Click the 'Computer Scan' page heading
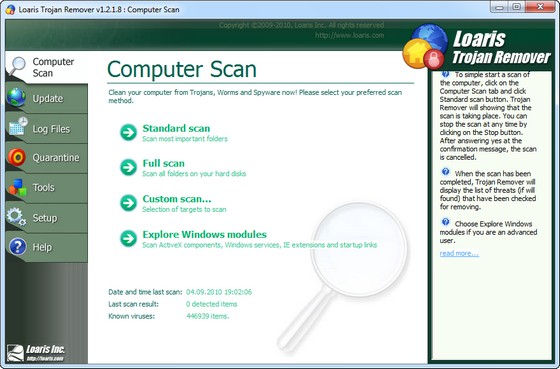The height and width of the screenshot is (369, 560). pyautogui.click(x=182, y=69)
